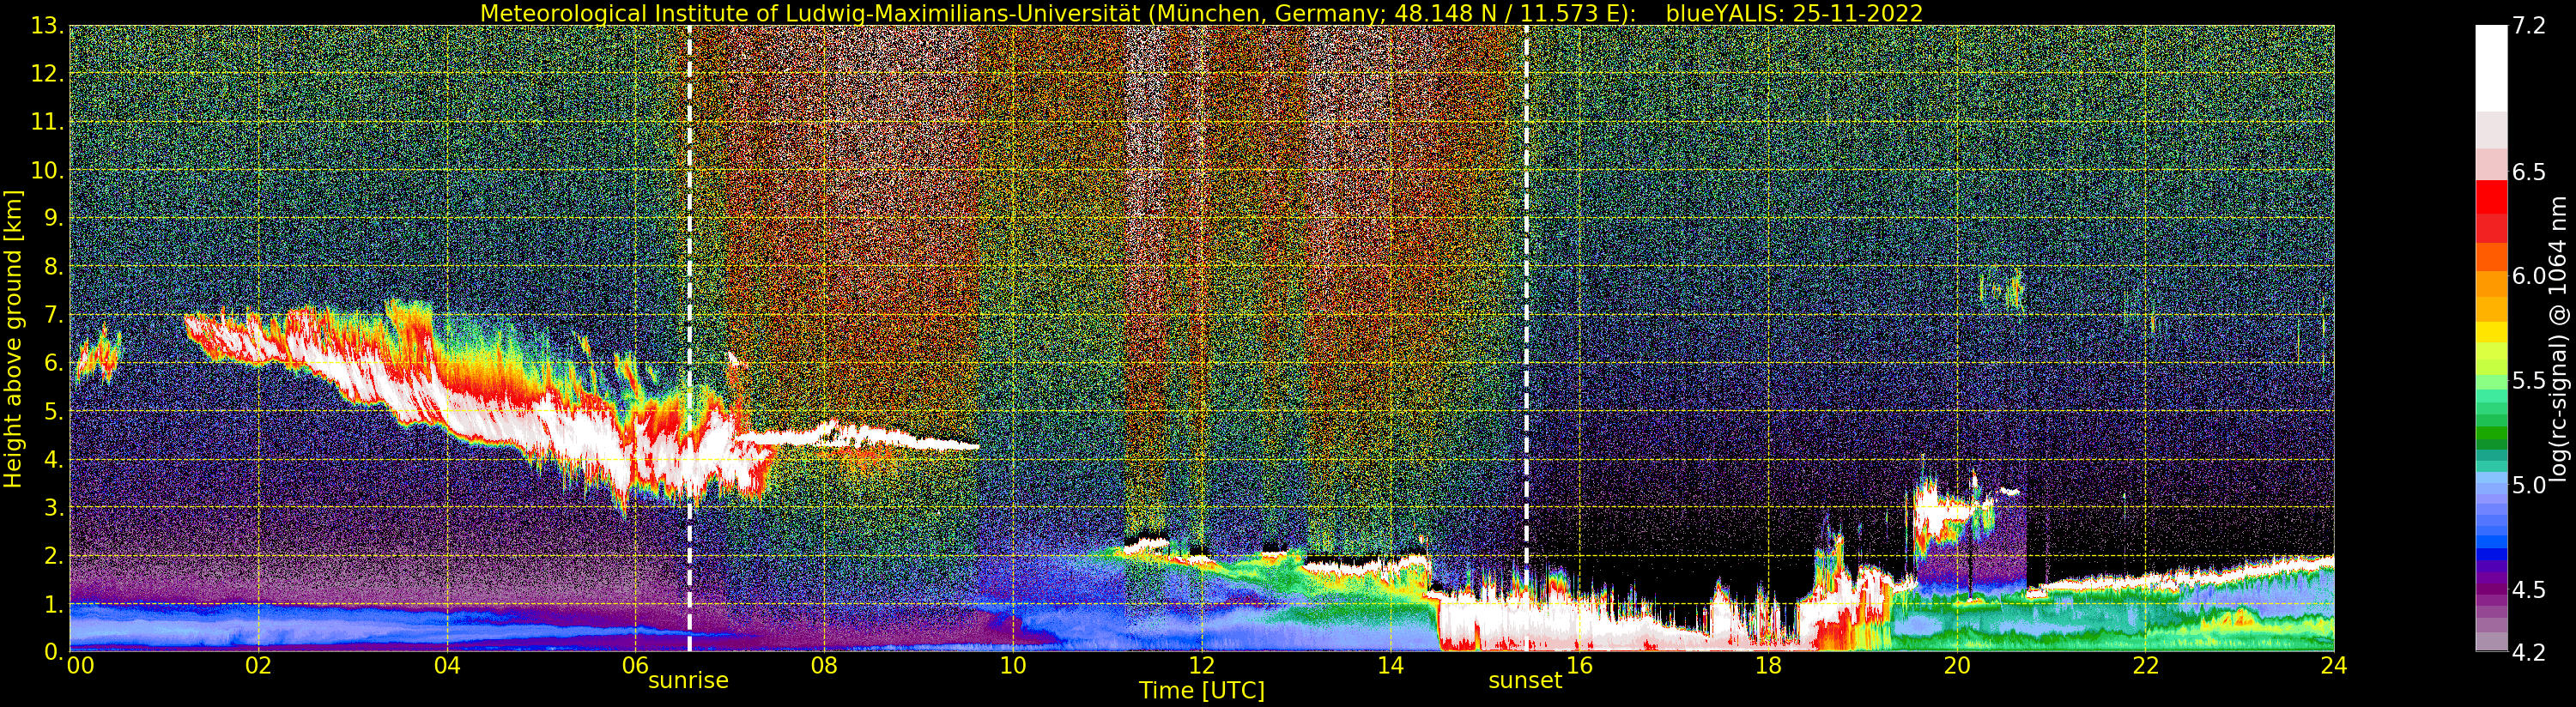Click the 12. height axis tick label
This screenshot has width=2576, height=707.
click(48, 74)
